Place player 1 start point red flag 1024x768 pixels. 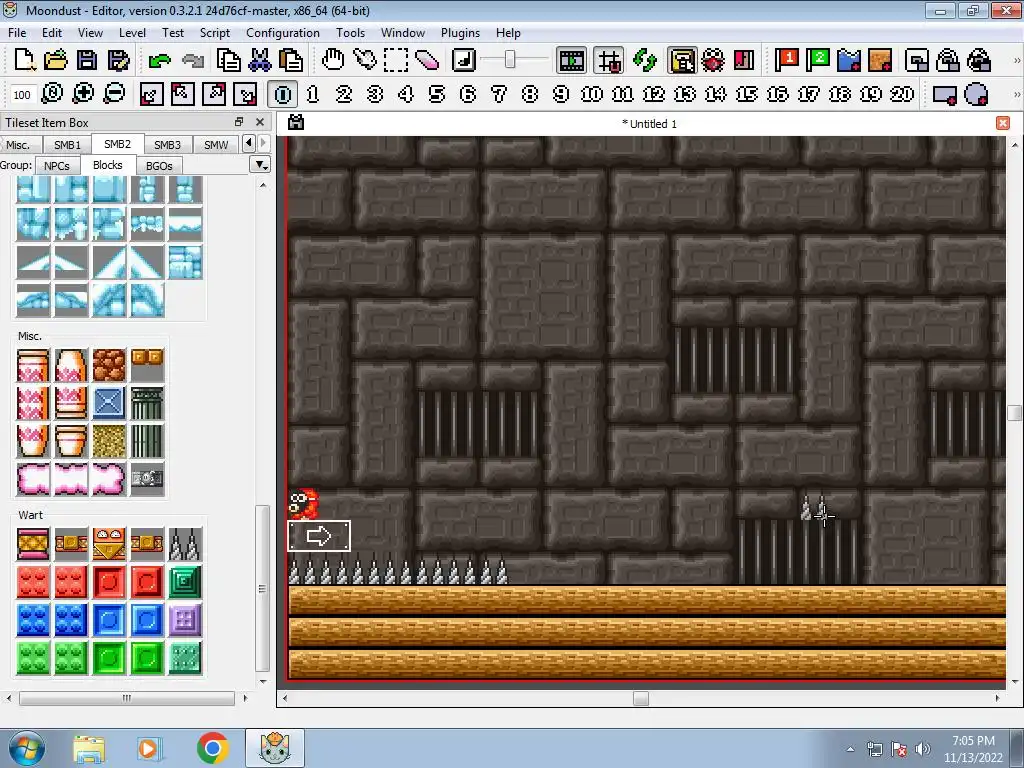[x=786, y=60]
